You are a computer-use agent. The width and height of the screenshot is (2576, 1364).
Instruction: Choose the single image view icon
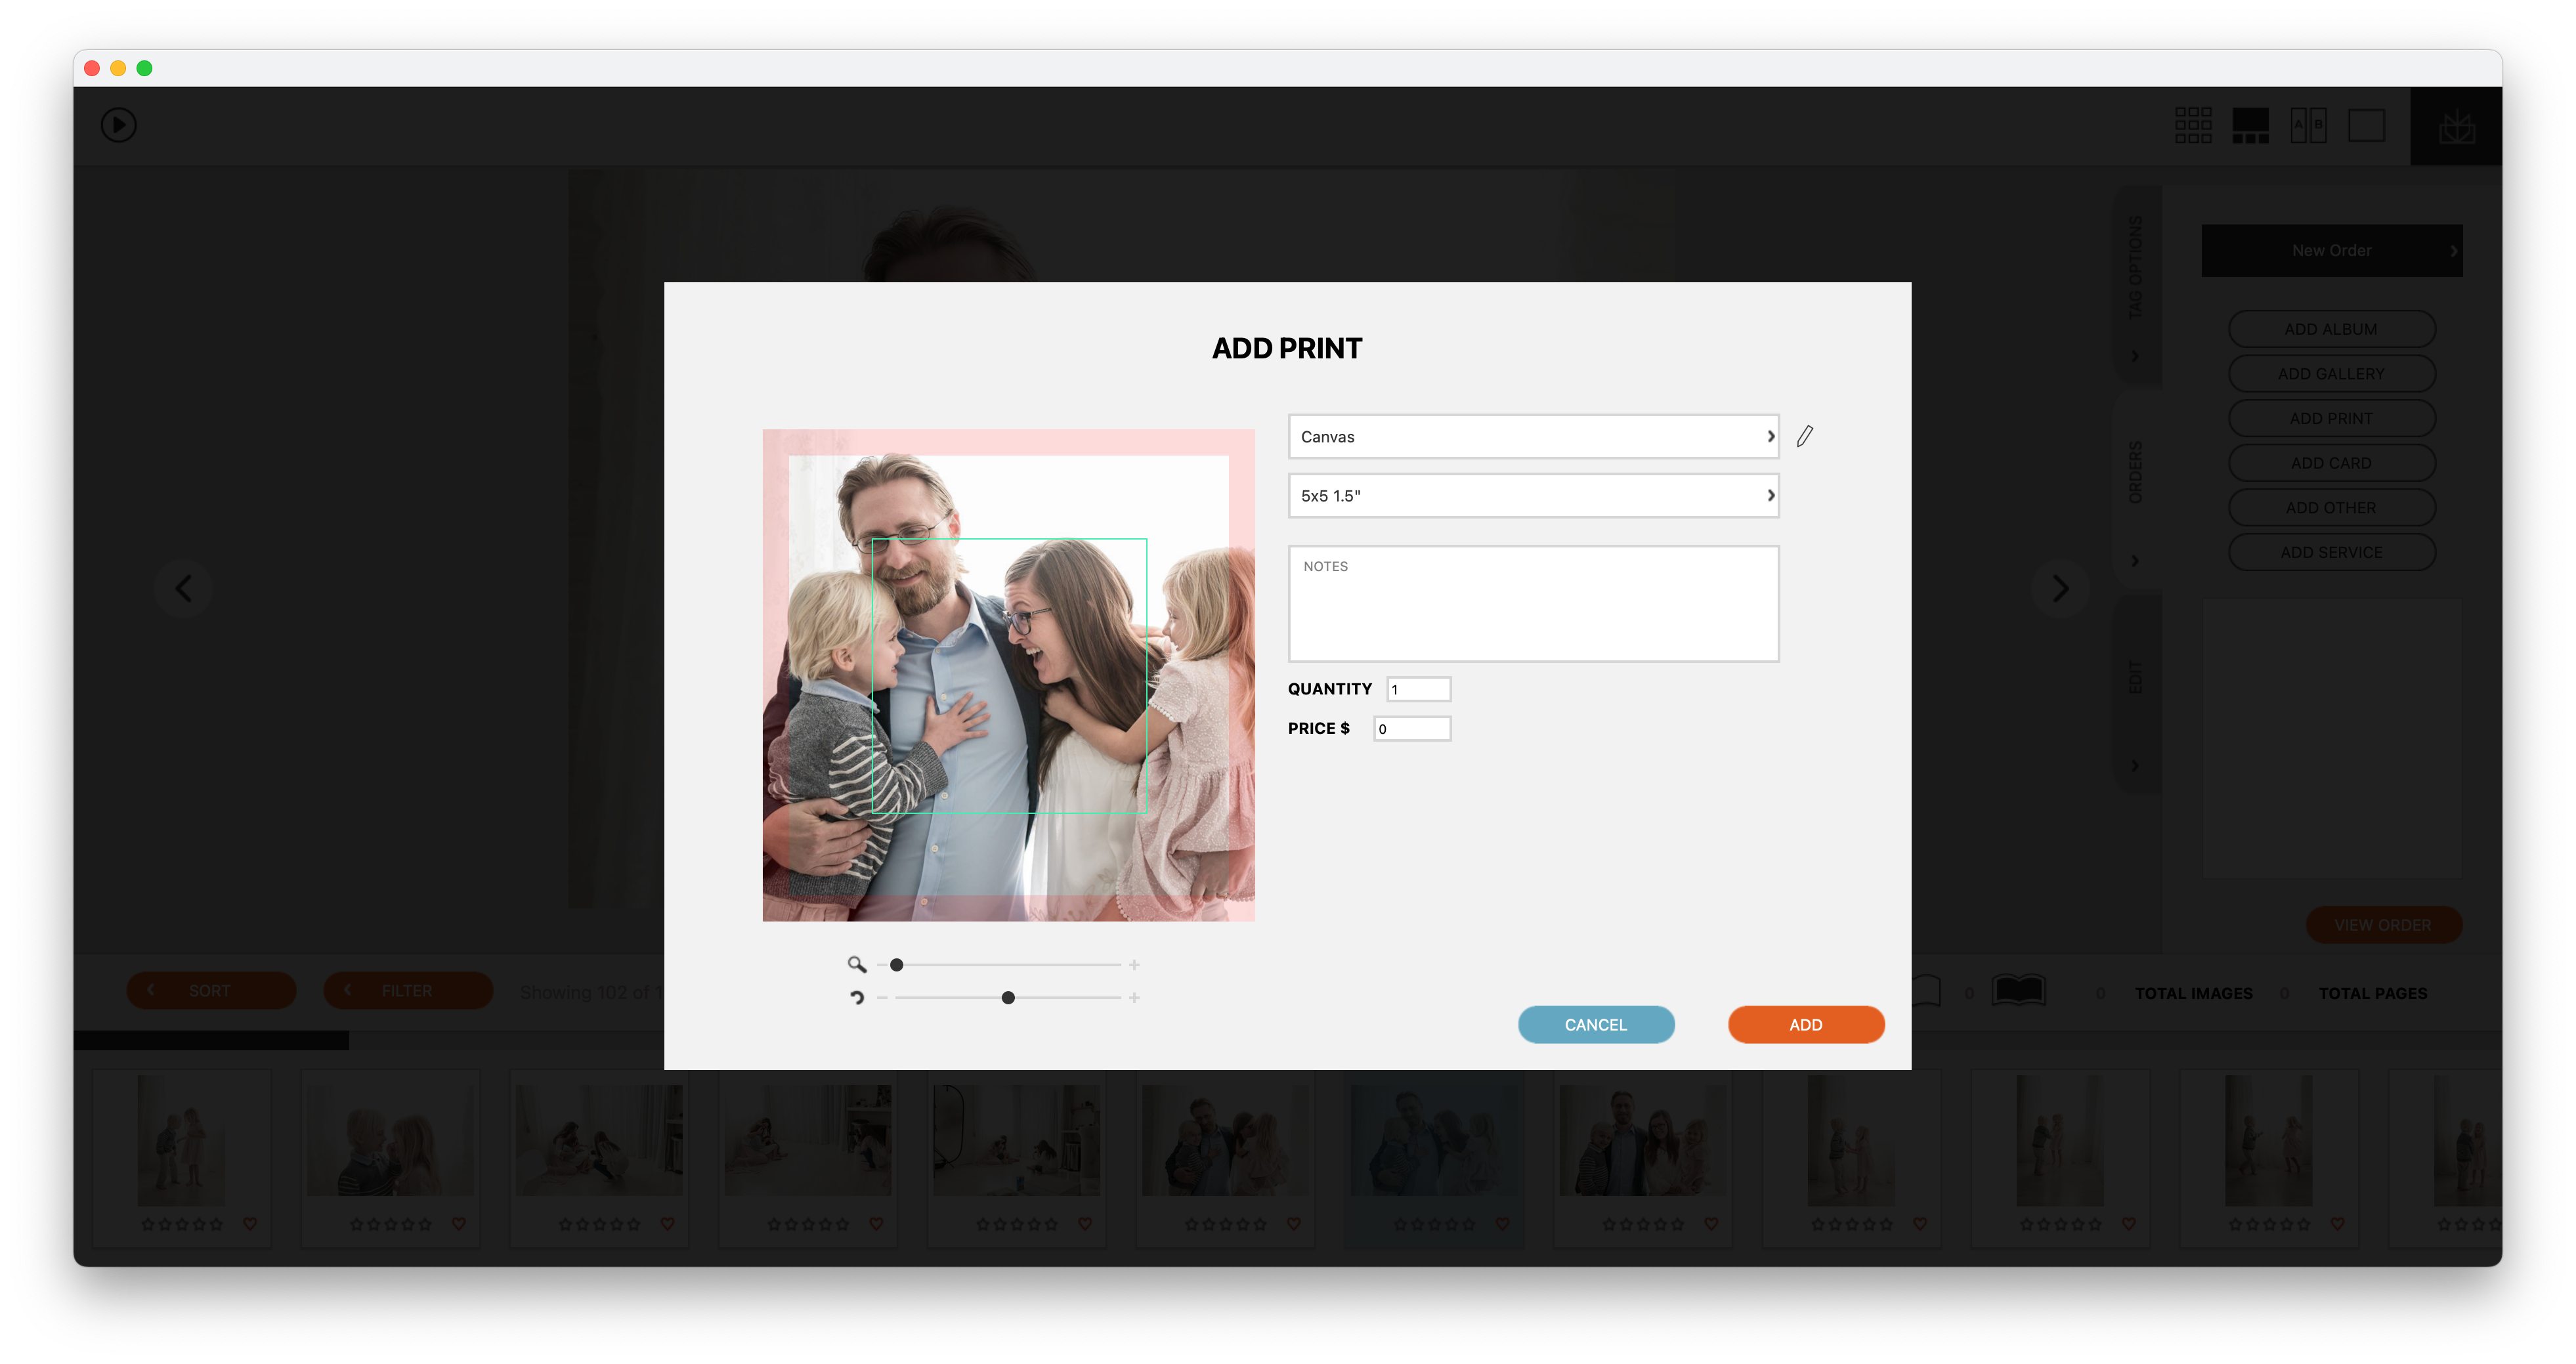(2366, 125)
